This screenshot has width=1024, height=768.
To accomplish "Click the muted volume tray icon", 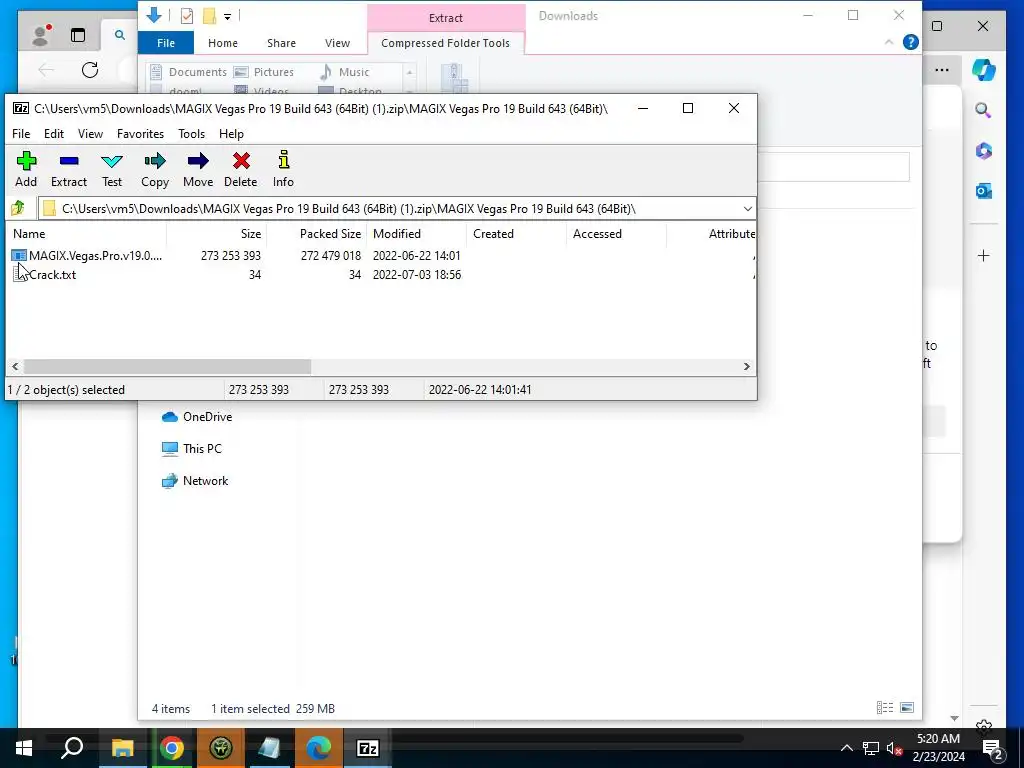I will tap(894, 748).
